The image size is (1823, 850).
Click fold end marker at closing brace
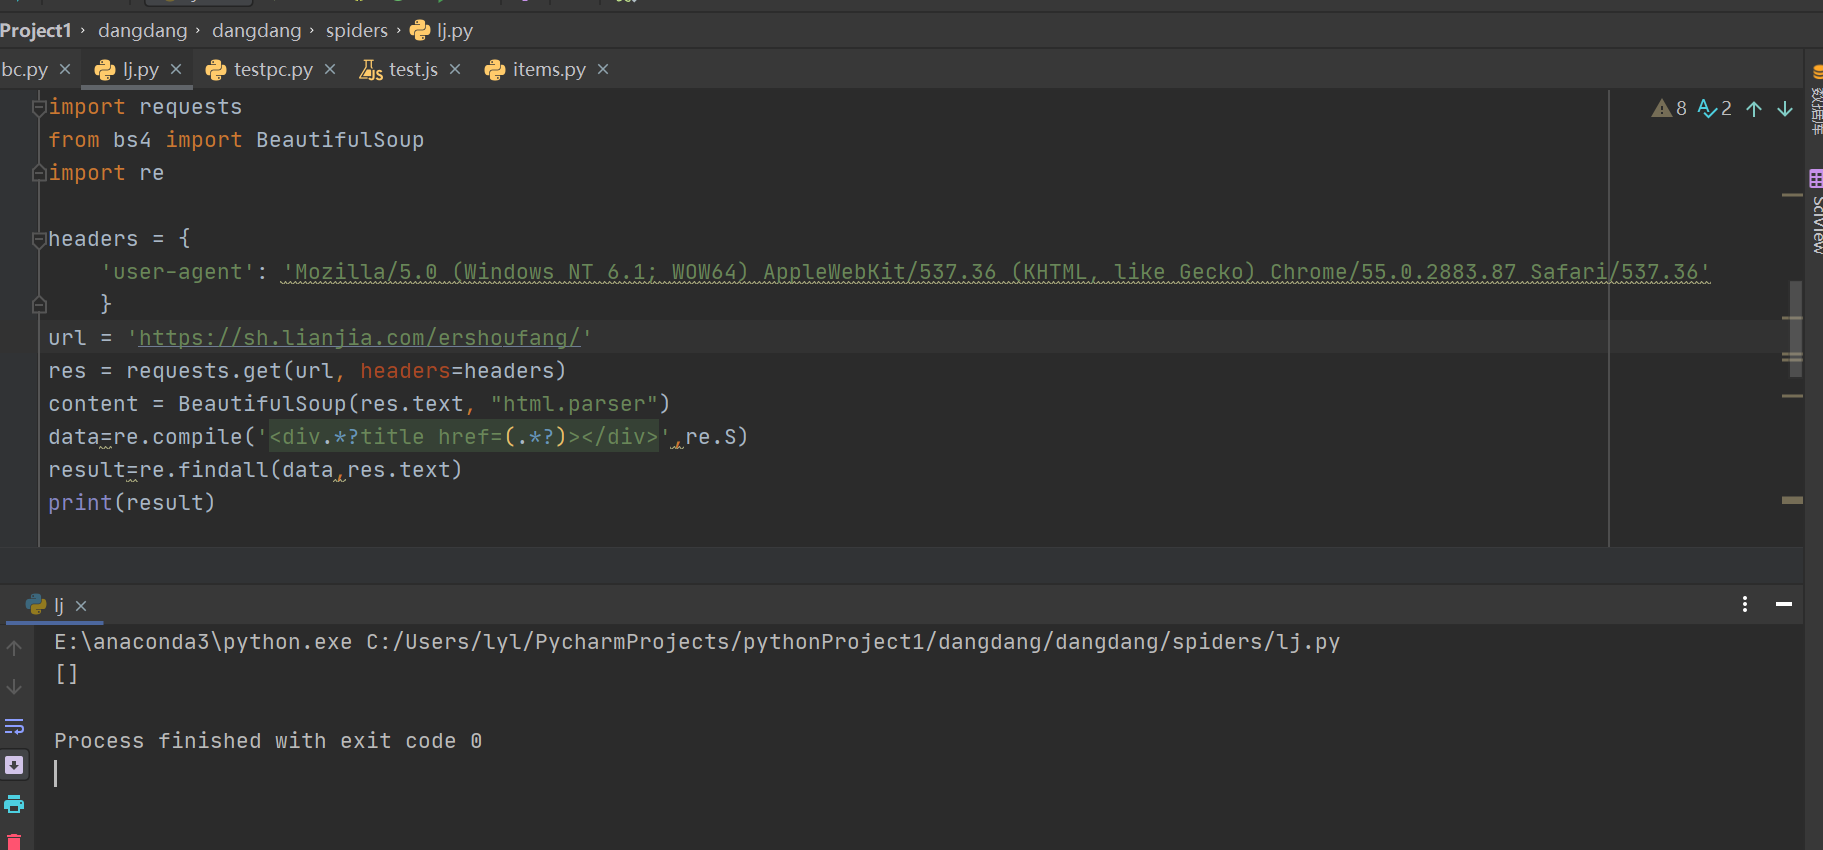(x=39, y=305)
